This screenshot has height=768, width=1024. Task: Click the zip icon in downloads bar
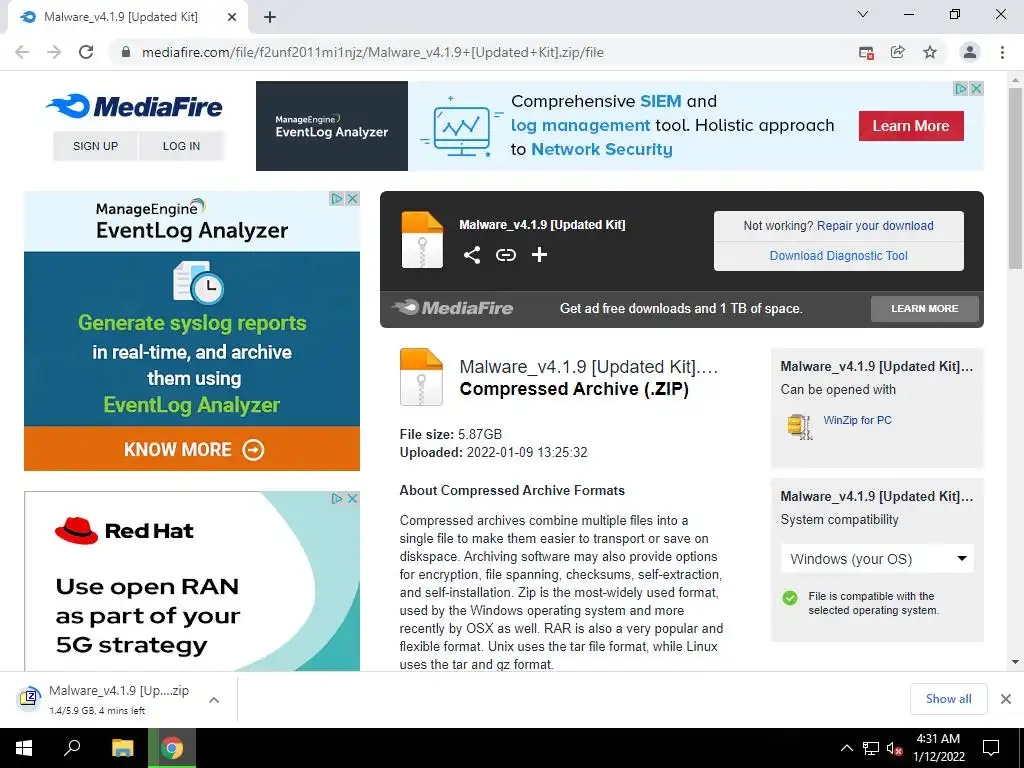29,698
